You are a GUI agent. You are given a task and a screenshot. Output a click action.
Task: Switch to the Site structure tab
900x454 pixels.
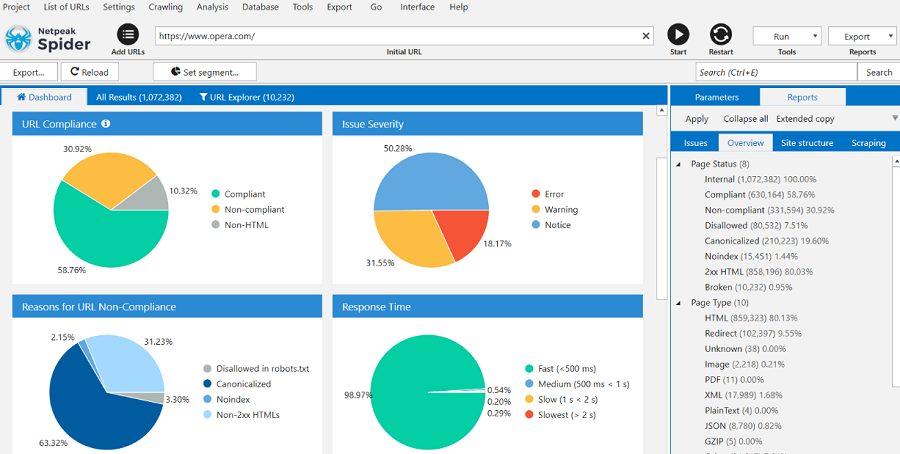[806, 143]
